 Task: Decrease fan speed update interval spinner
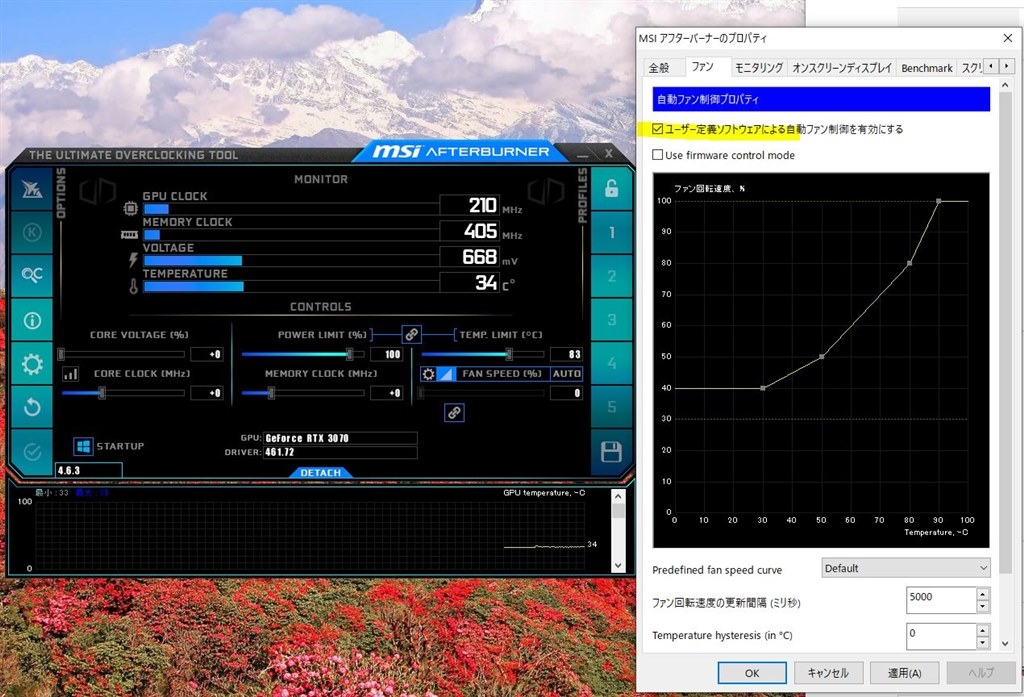point(982,607)
